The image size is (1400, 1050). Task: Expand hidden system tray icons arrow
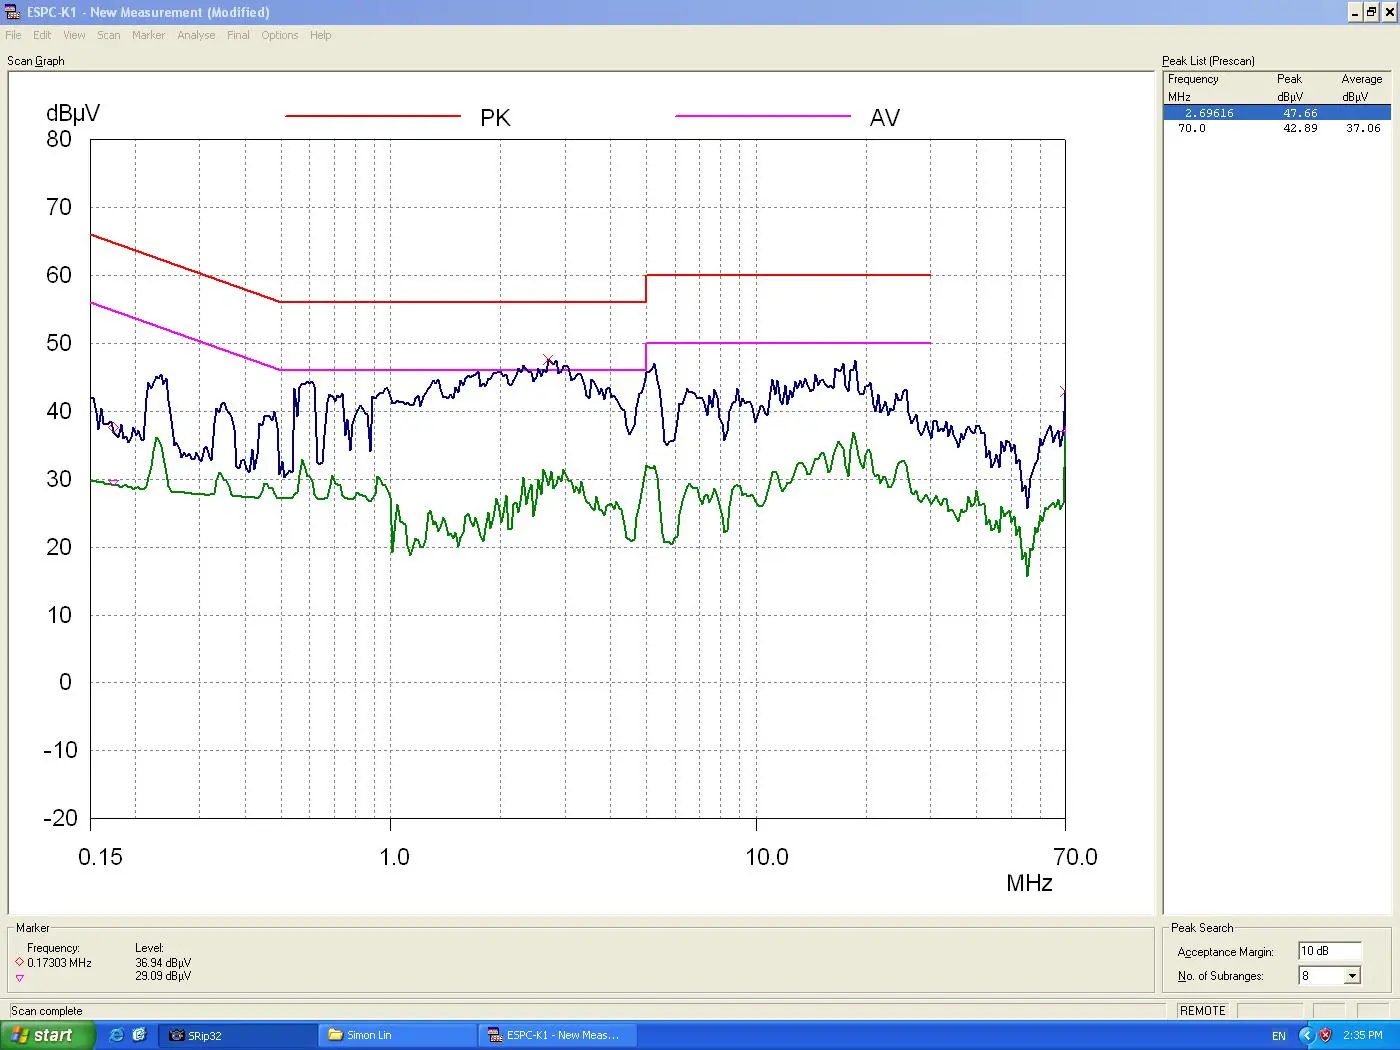pyautogui.click(x=1306, y=1035)
